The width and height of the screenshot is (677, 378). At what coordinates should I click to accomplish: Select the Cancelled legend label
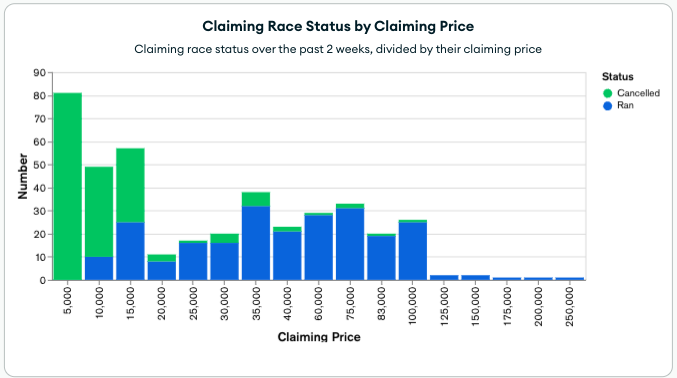[638, 93]
